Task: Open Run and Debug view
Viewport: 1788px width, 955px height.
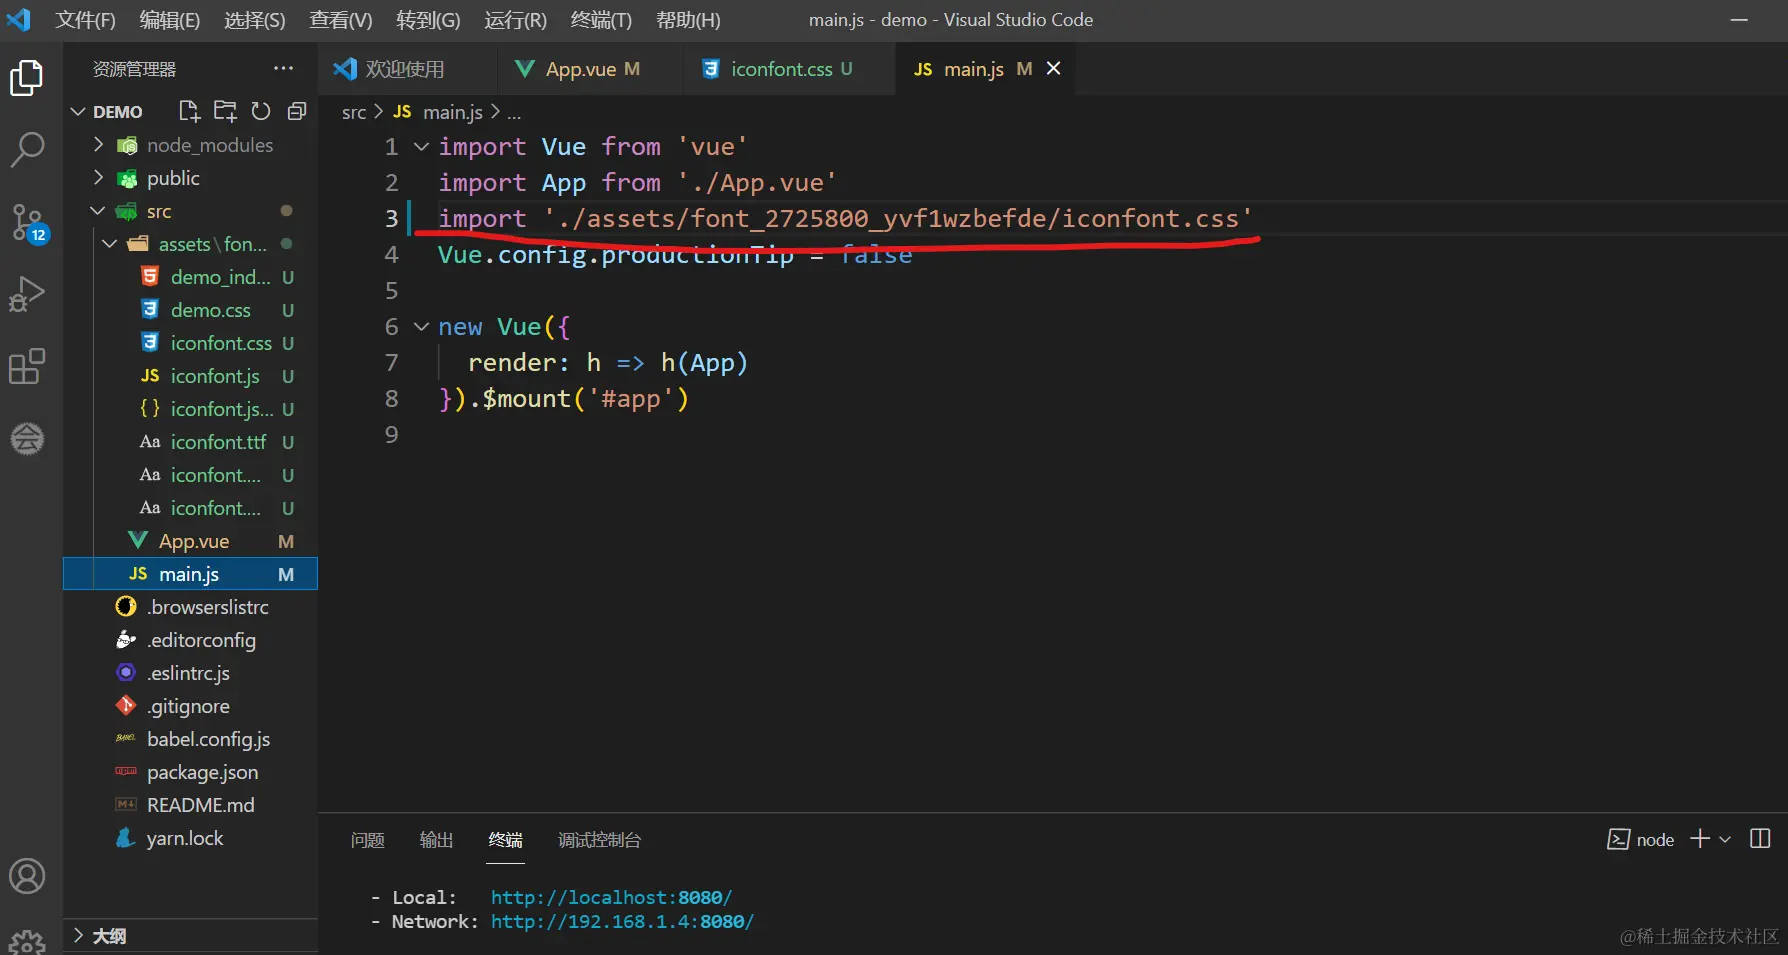Action: tap(27, 294)
